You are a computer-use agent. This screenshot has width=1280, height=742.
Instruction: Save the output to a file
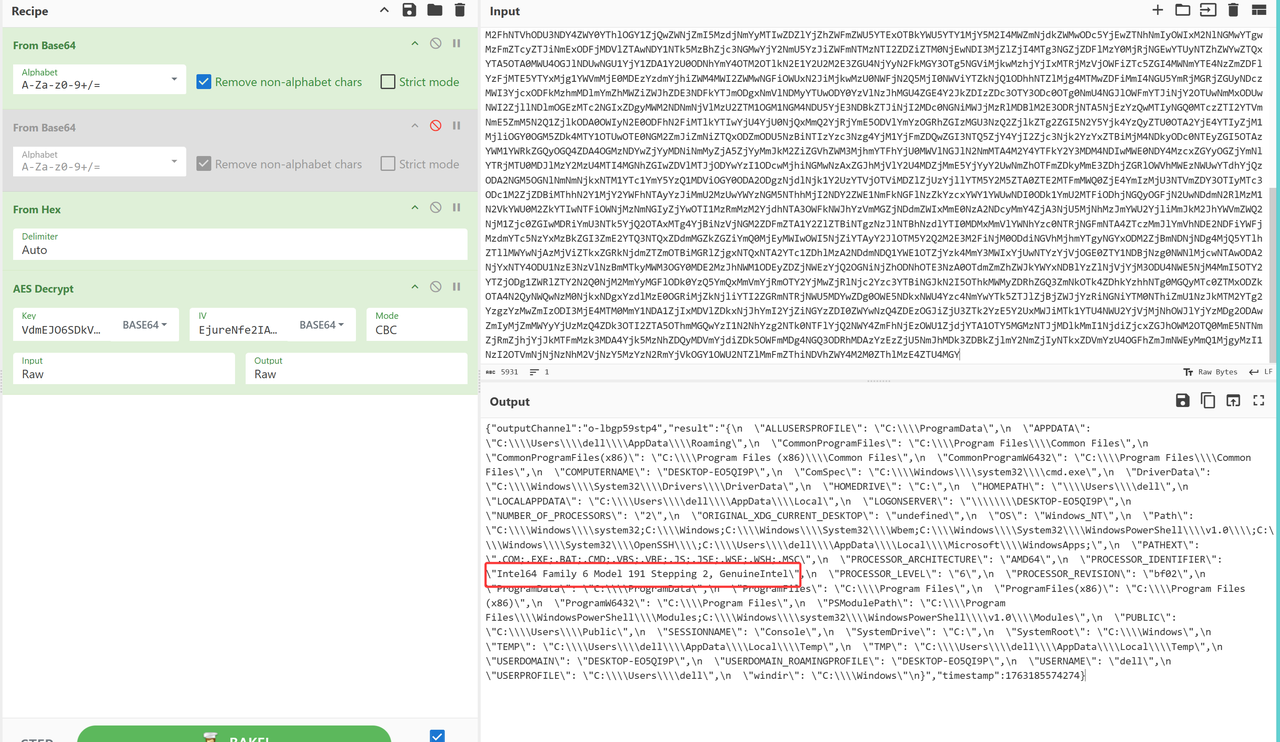coord(1182,401)
